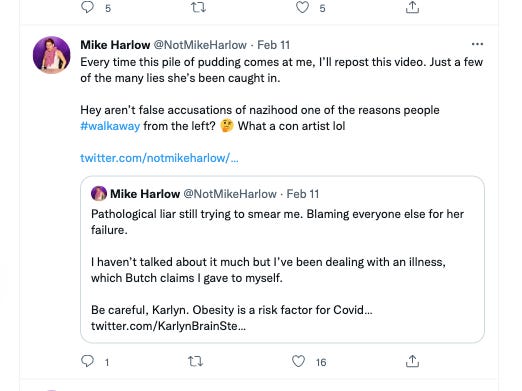Screen dimensions: 522x391
Task: Retweet the previous tweet above
Action: click(x=198, y=7)
